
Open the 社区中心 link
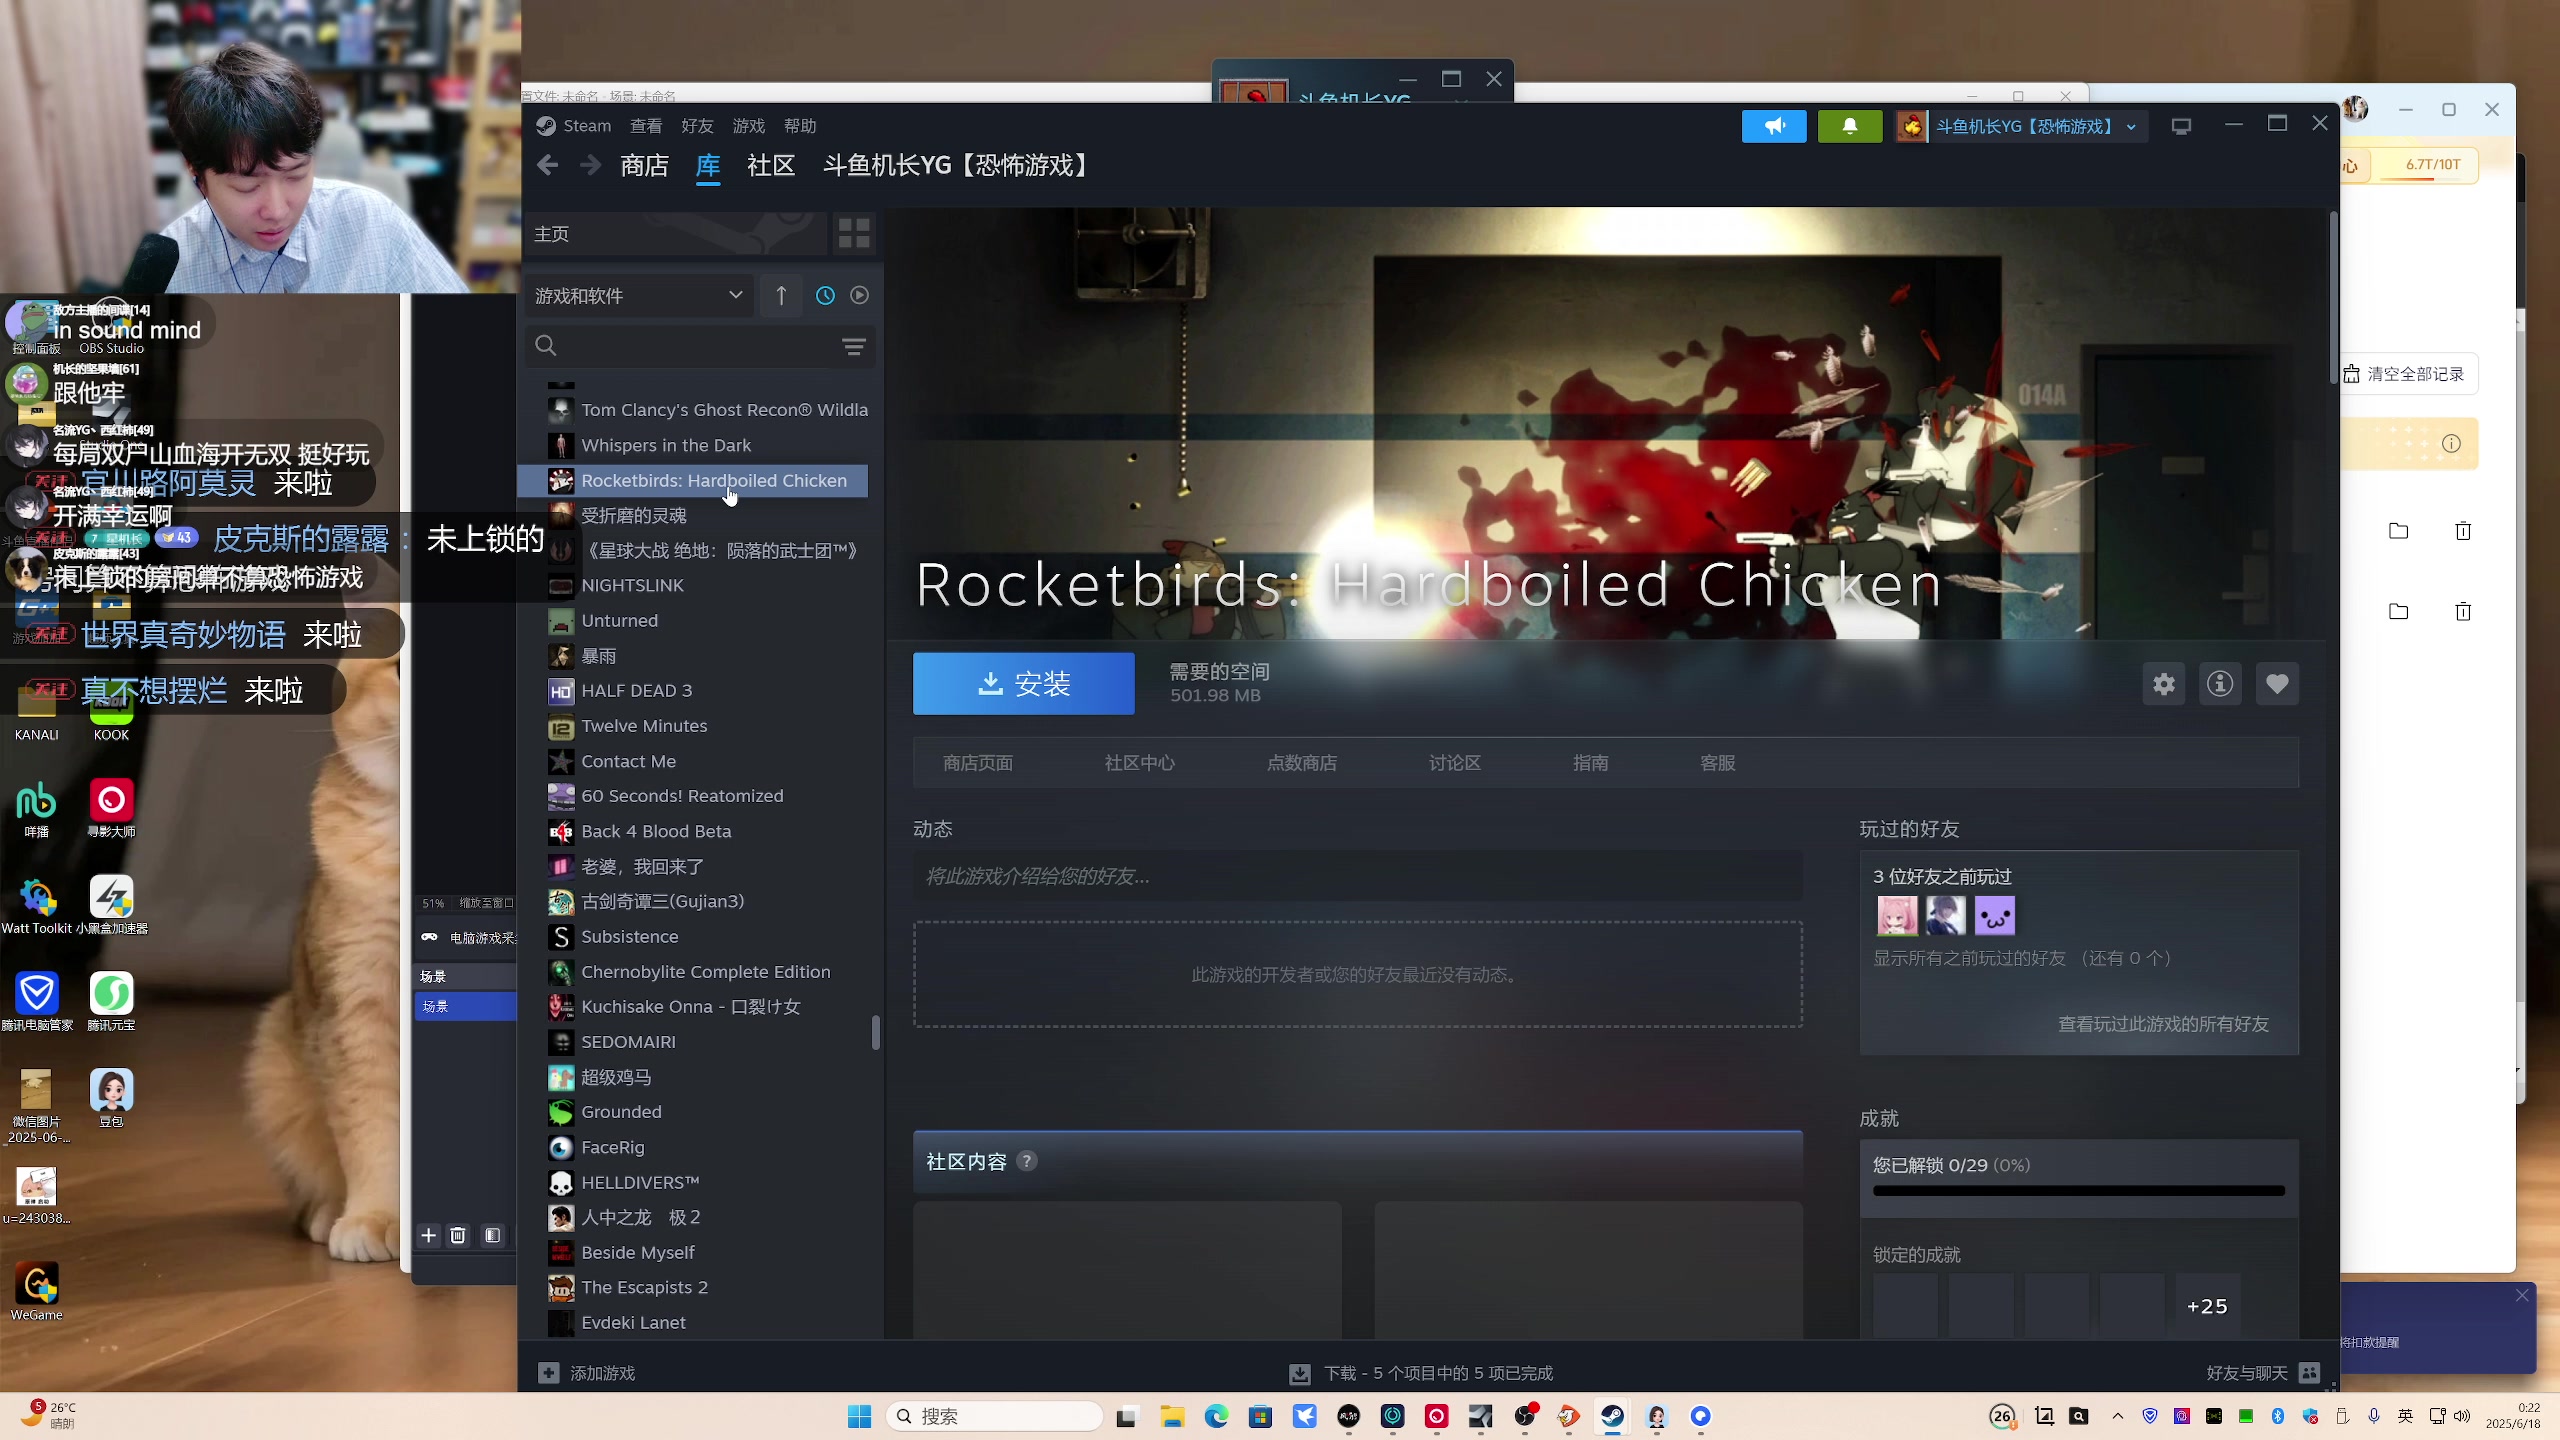[x=1139, y=763]
